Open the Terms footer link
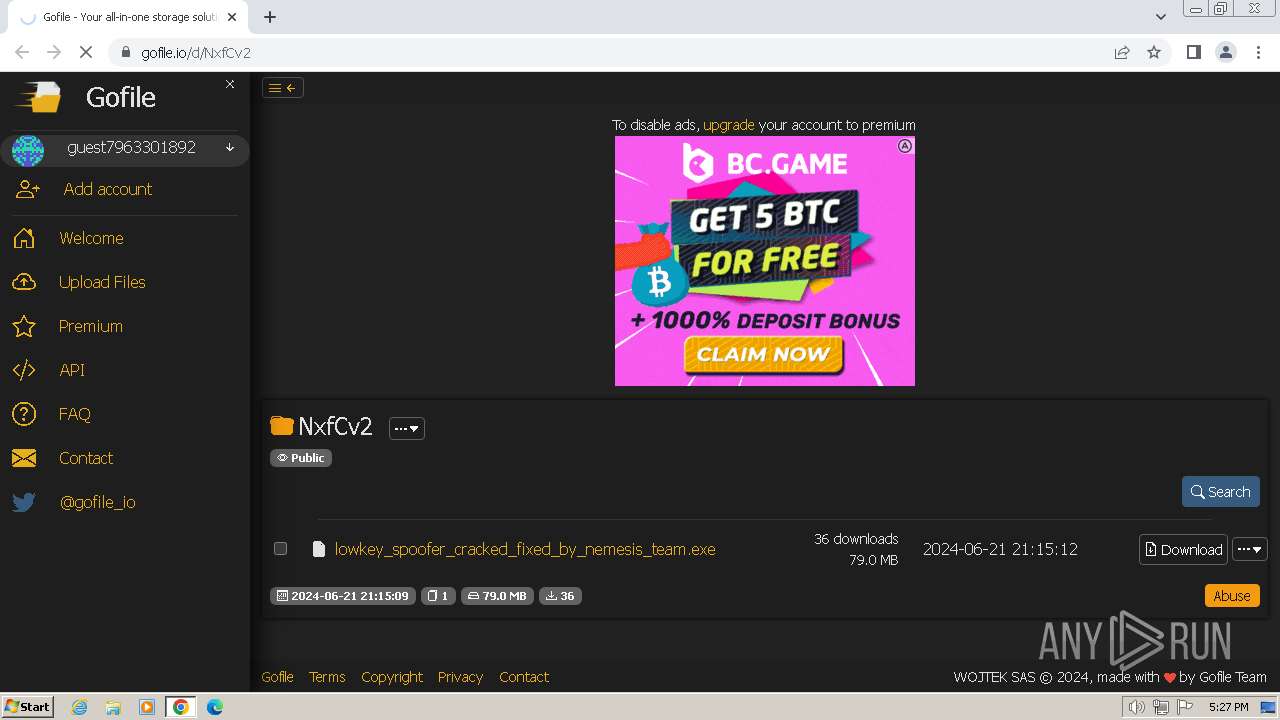Viewport: 1280px width, 720px height. coord(327,677)
